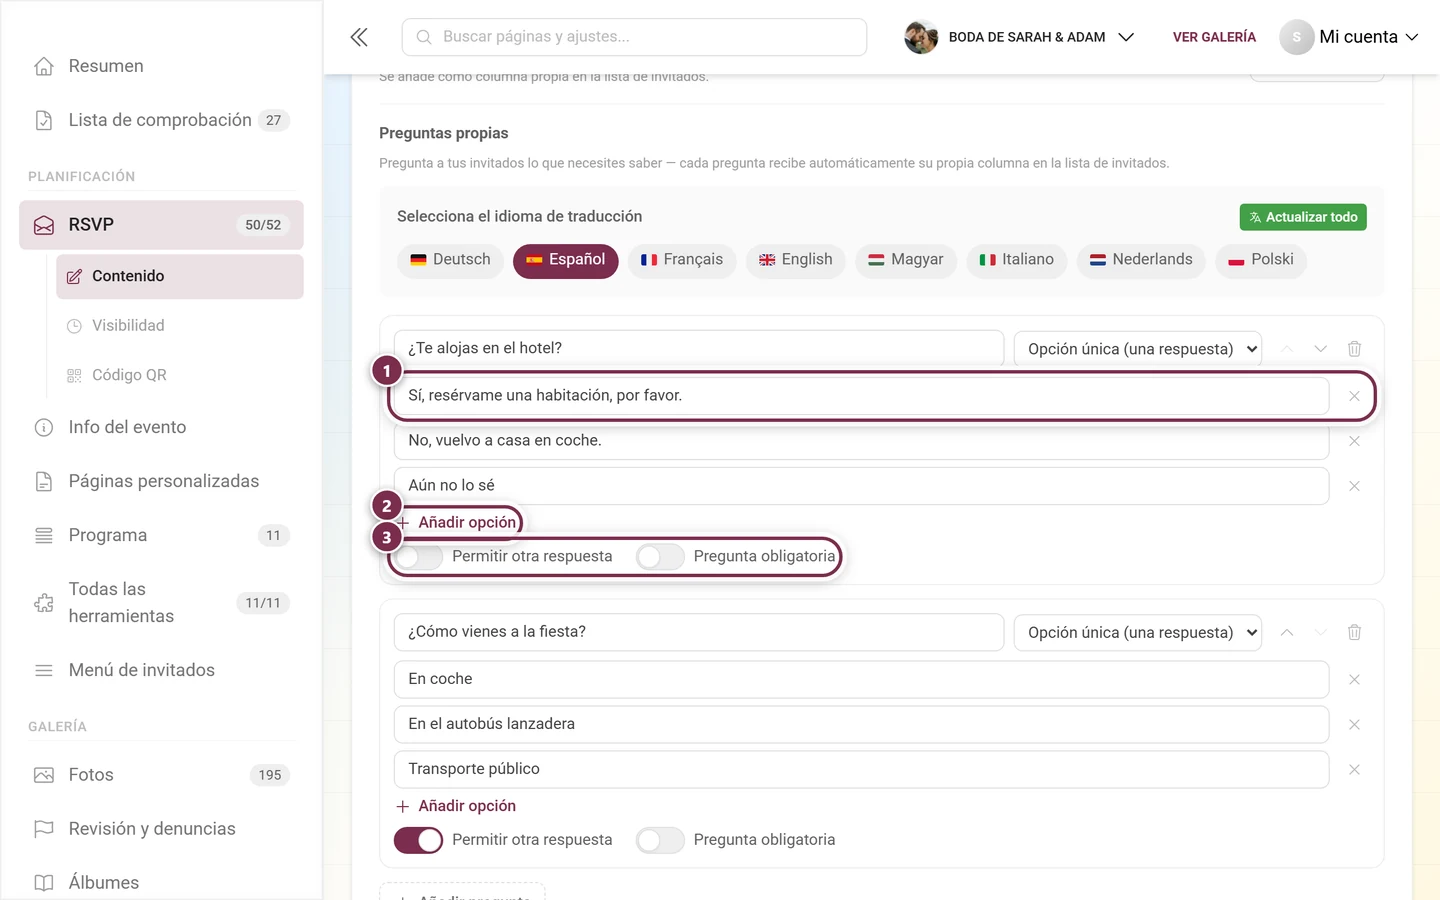The width and height of the screenshot is (1440, 900).
Task: Click the Info del evento info icon
Action: click(44, 427)
